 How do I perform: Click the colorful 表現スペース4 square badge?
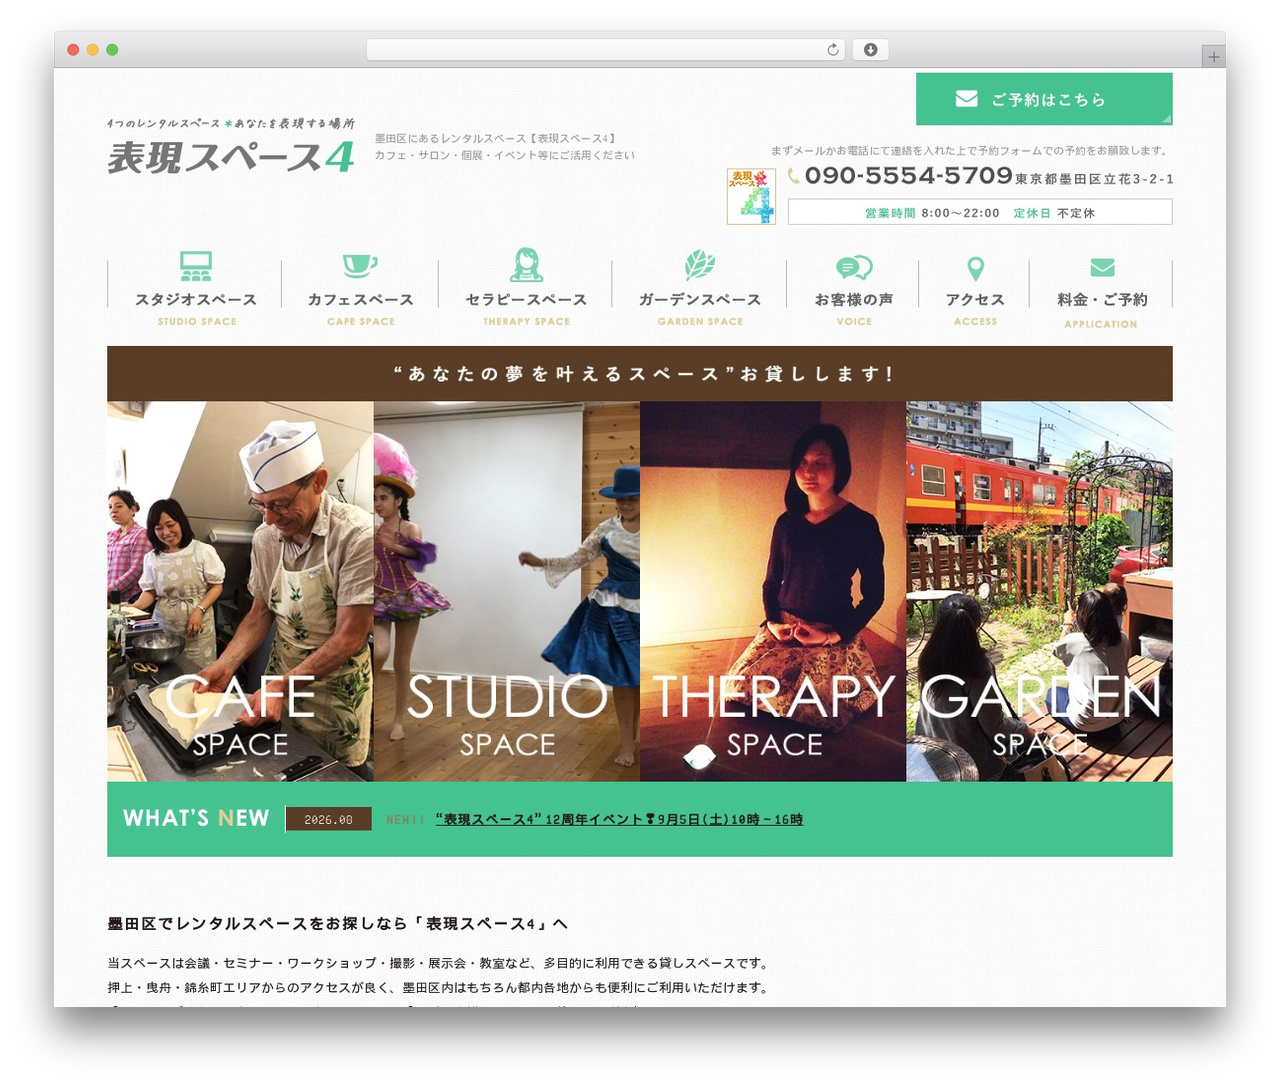[751, 196]
